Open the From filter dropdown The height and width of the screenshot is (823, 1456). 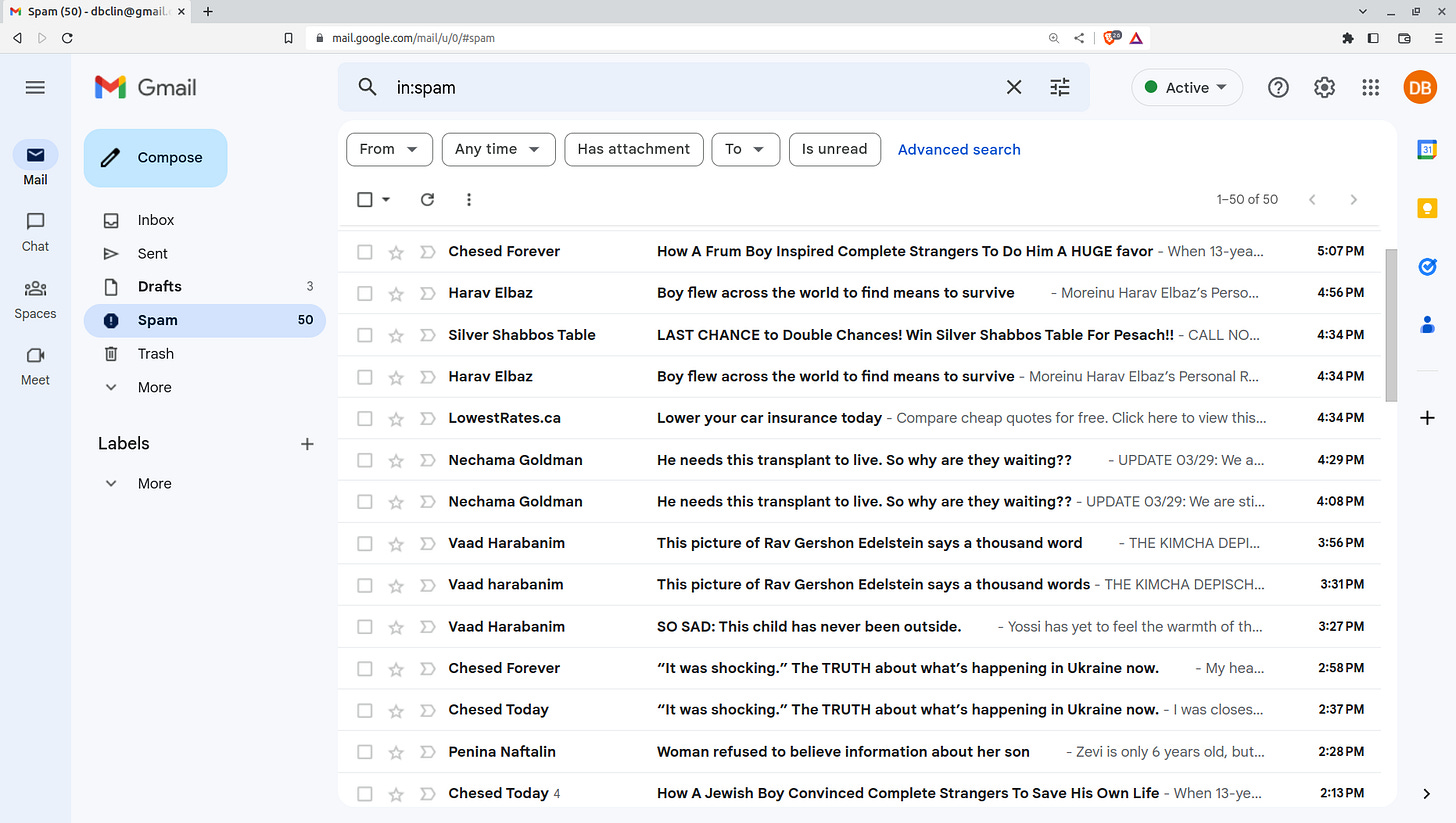(x=389, y=149)
